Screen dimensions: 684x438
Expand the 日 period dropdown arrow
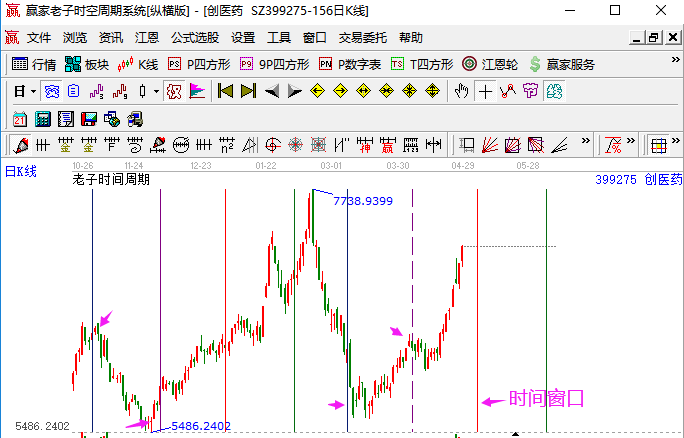point(33,91)
